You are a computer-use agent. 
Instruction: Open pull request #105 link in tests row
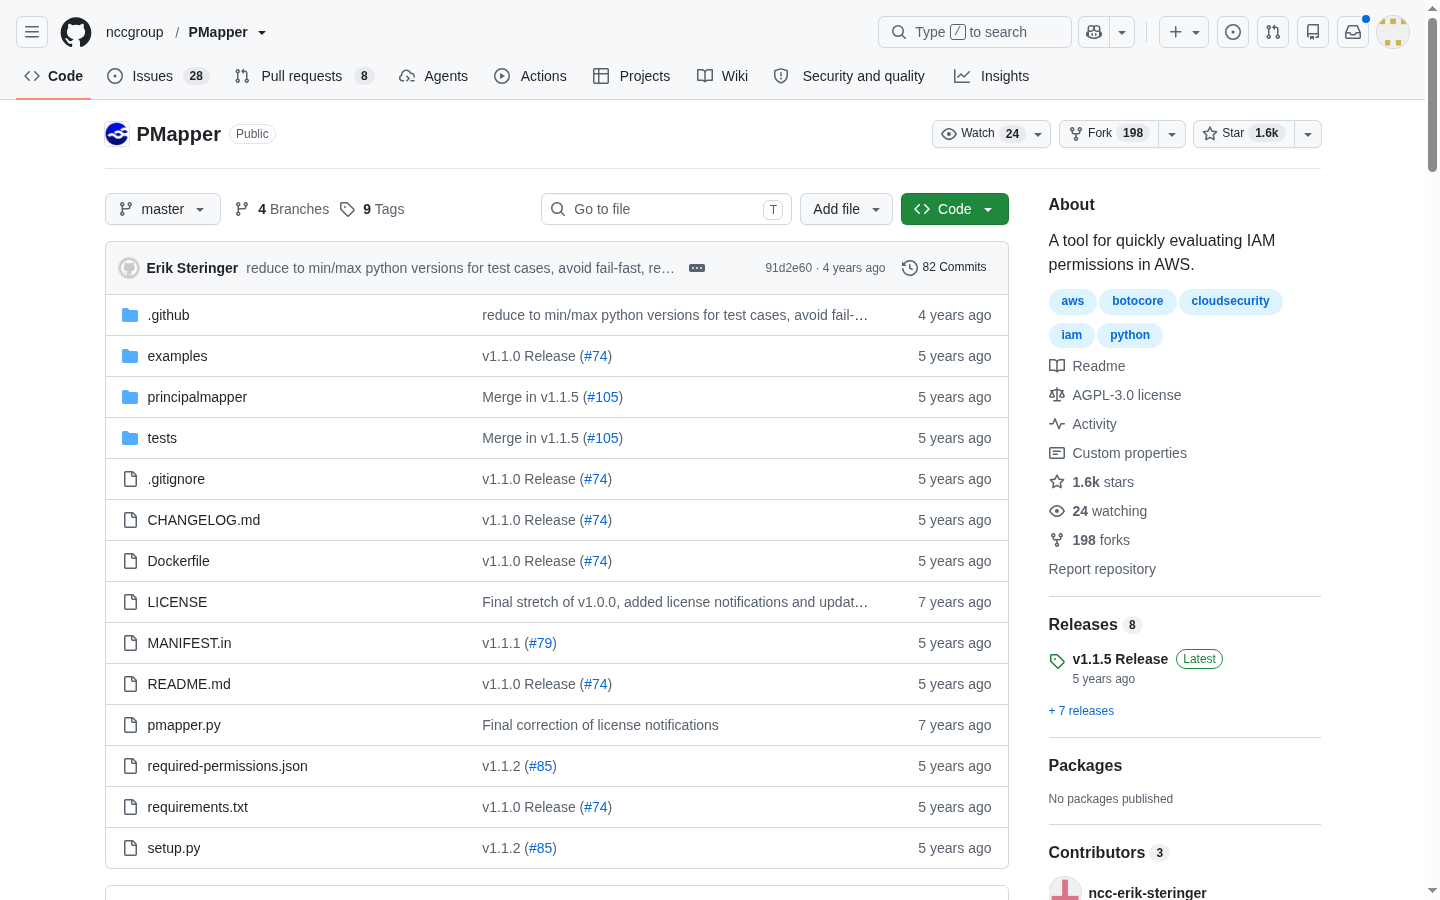tap(603, 438)
